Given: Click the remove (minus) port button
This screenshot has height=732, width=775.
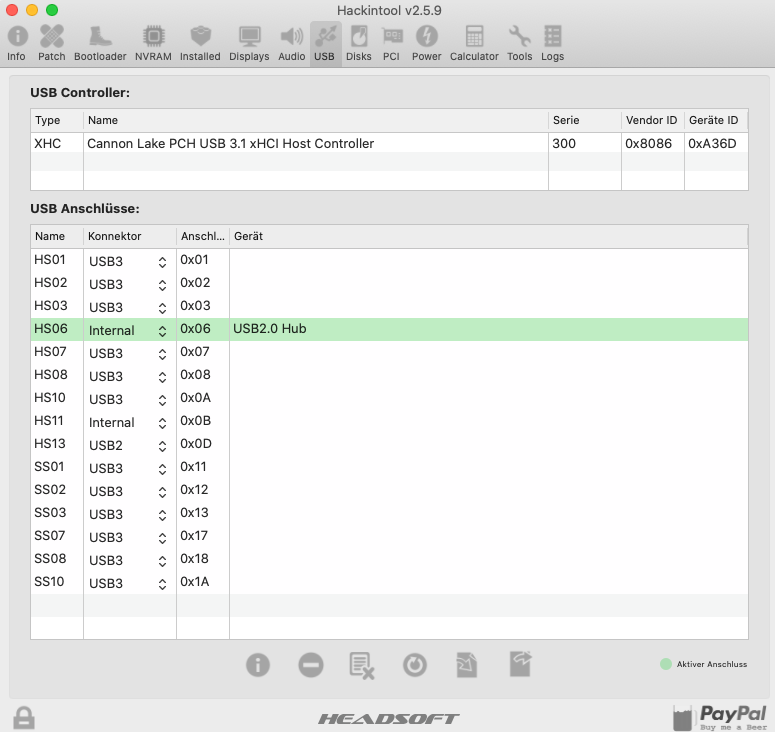Looking at the screenshot, I should (311, 665).
